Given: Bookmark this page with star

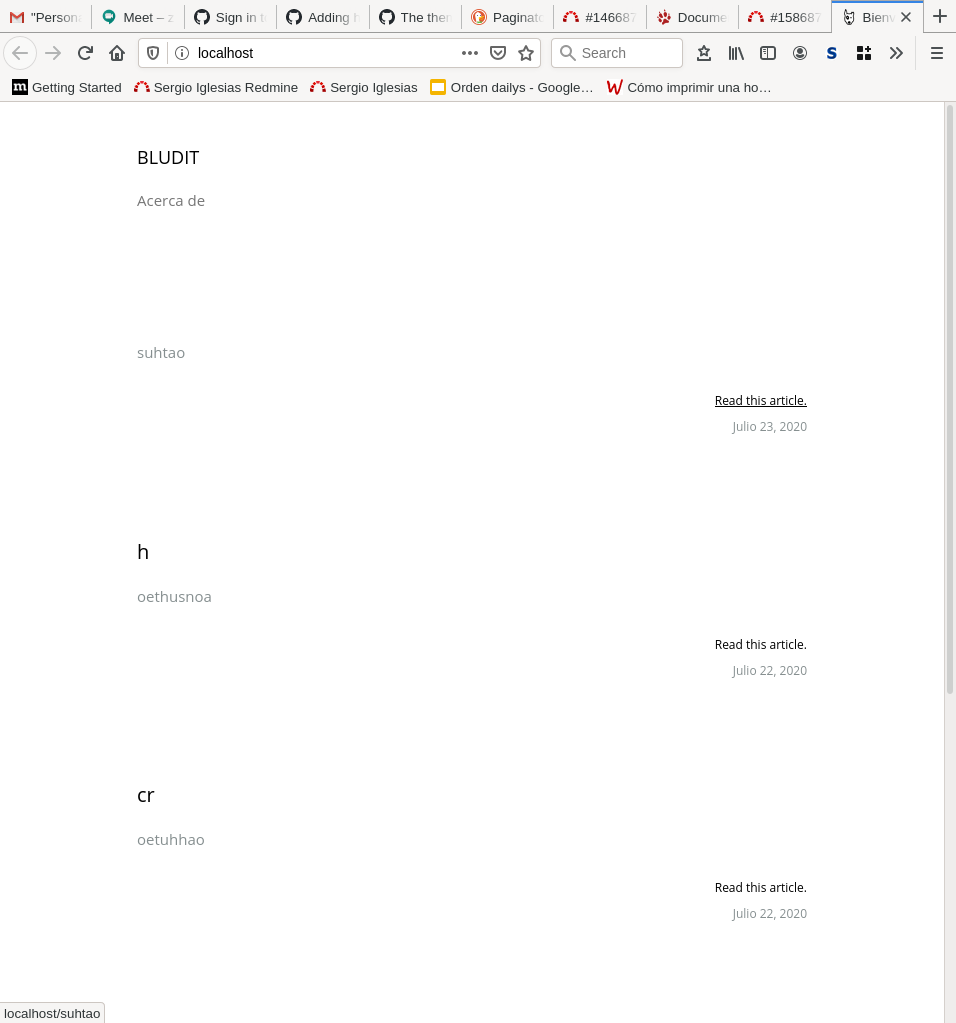Looking at the screenshot, I should click(x=526, y=53).
